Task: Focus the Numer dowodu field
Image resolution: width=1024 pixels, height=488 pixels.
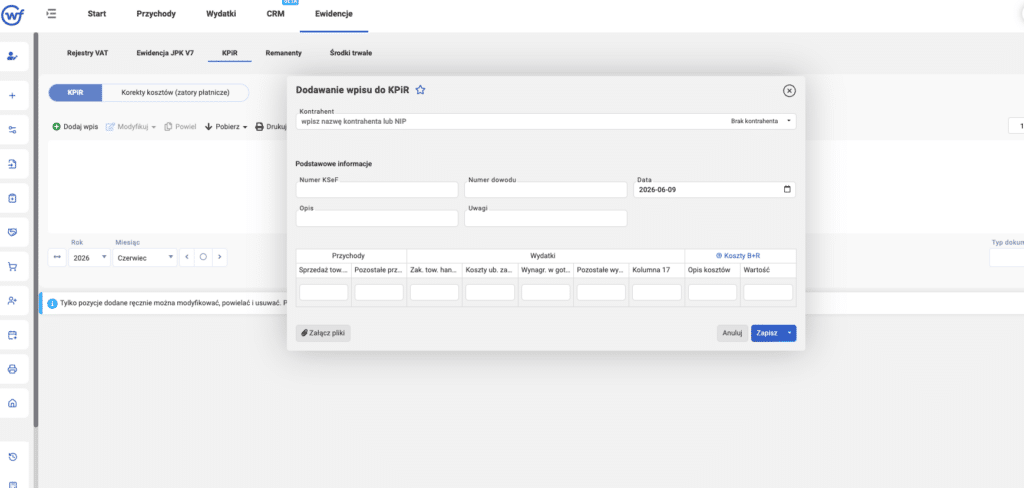Action: (x=545, y=189)
